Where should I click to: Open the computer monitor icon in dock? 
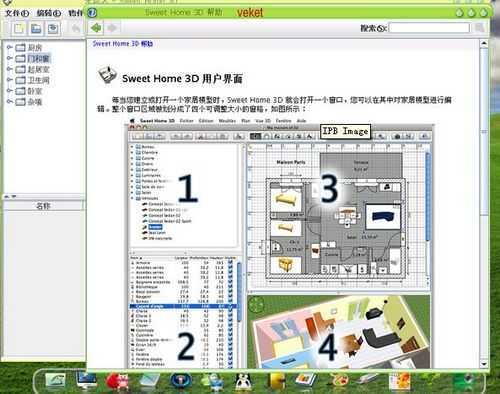pyautogui.click(x=86, y=380)
